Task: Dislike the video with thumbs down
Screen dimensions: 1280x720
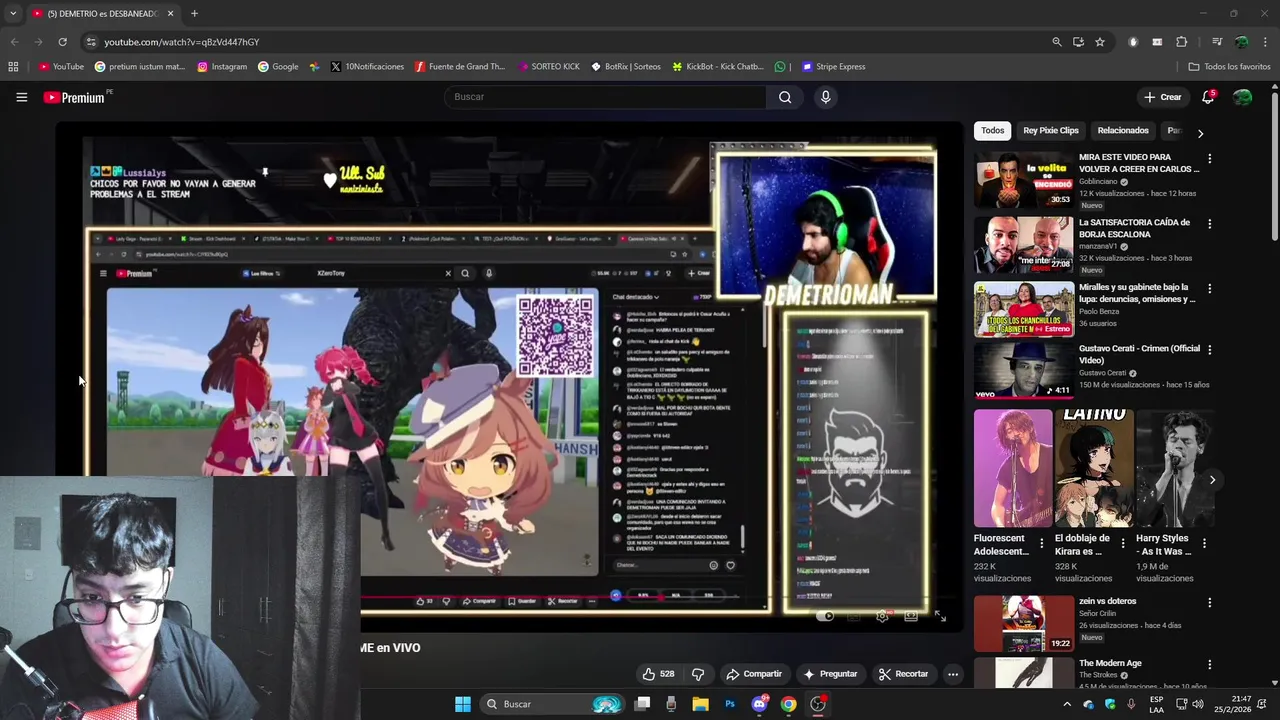Action: (x=698, y=674)
